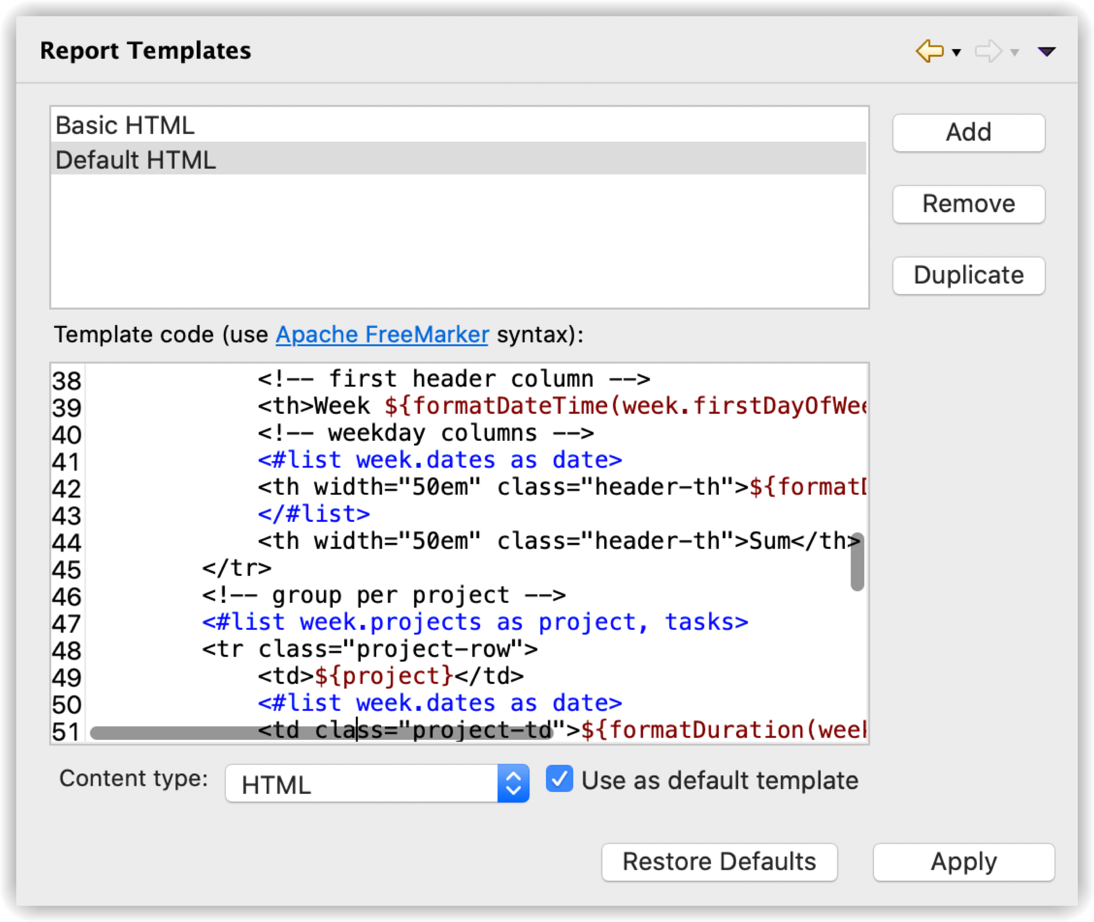Click line 42 with class="header-th">${format
Screen dimensions: 1094x922
click(562, 487)
